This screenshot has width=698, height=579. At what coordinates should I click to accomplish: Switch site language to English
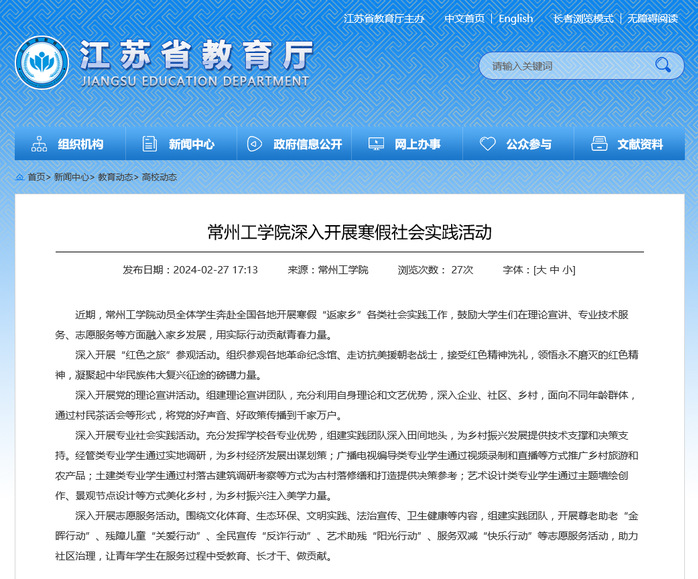point(516,18)
